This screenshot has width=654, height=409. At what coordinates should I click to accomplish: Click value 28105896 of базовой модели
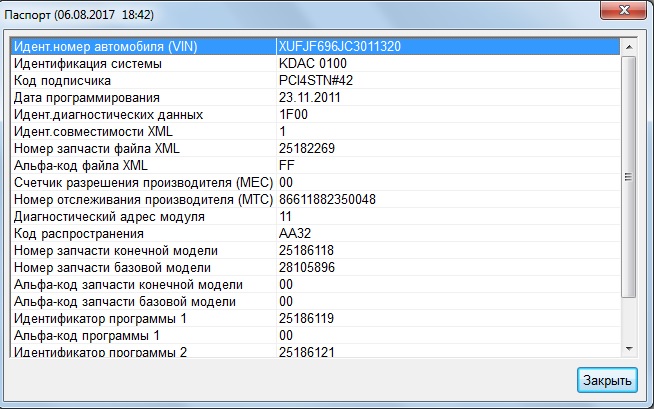[x=306, y=267]
